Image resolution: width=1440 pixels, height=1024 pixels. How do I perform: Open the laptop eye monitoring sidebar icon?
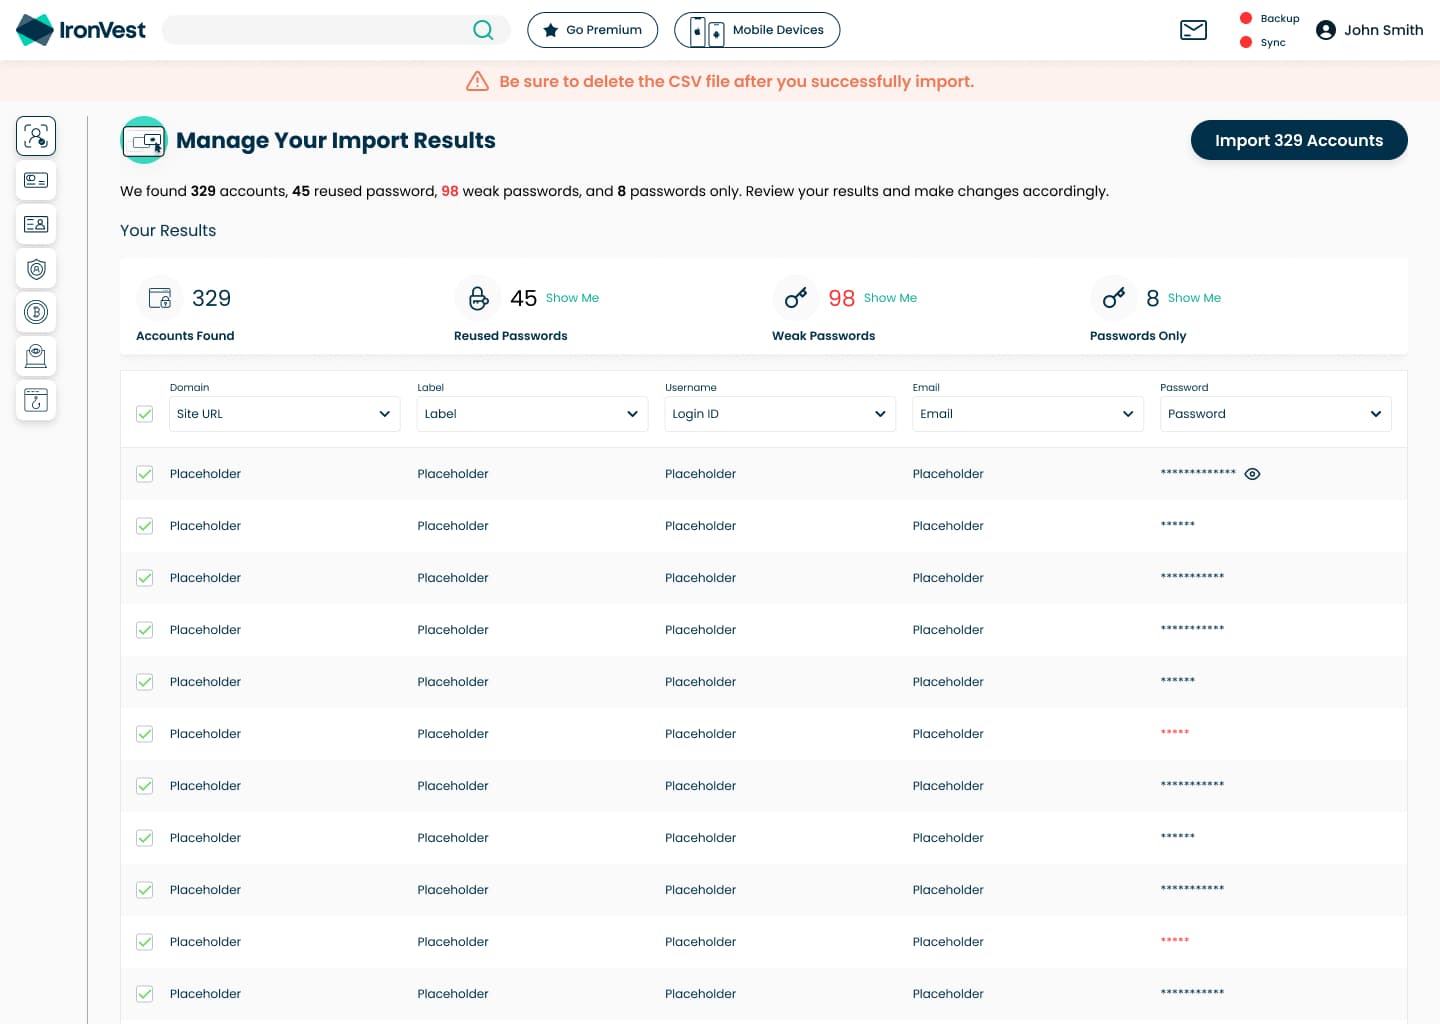pos(36,356)
